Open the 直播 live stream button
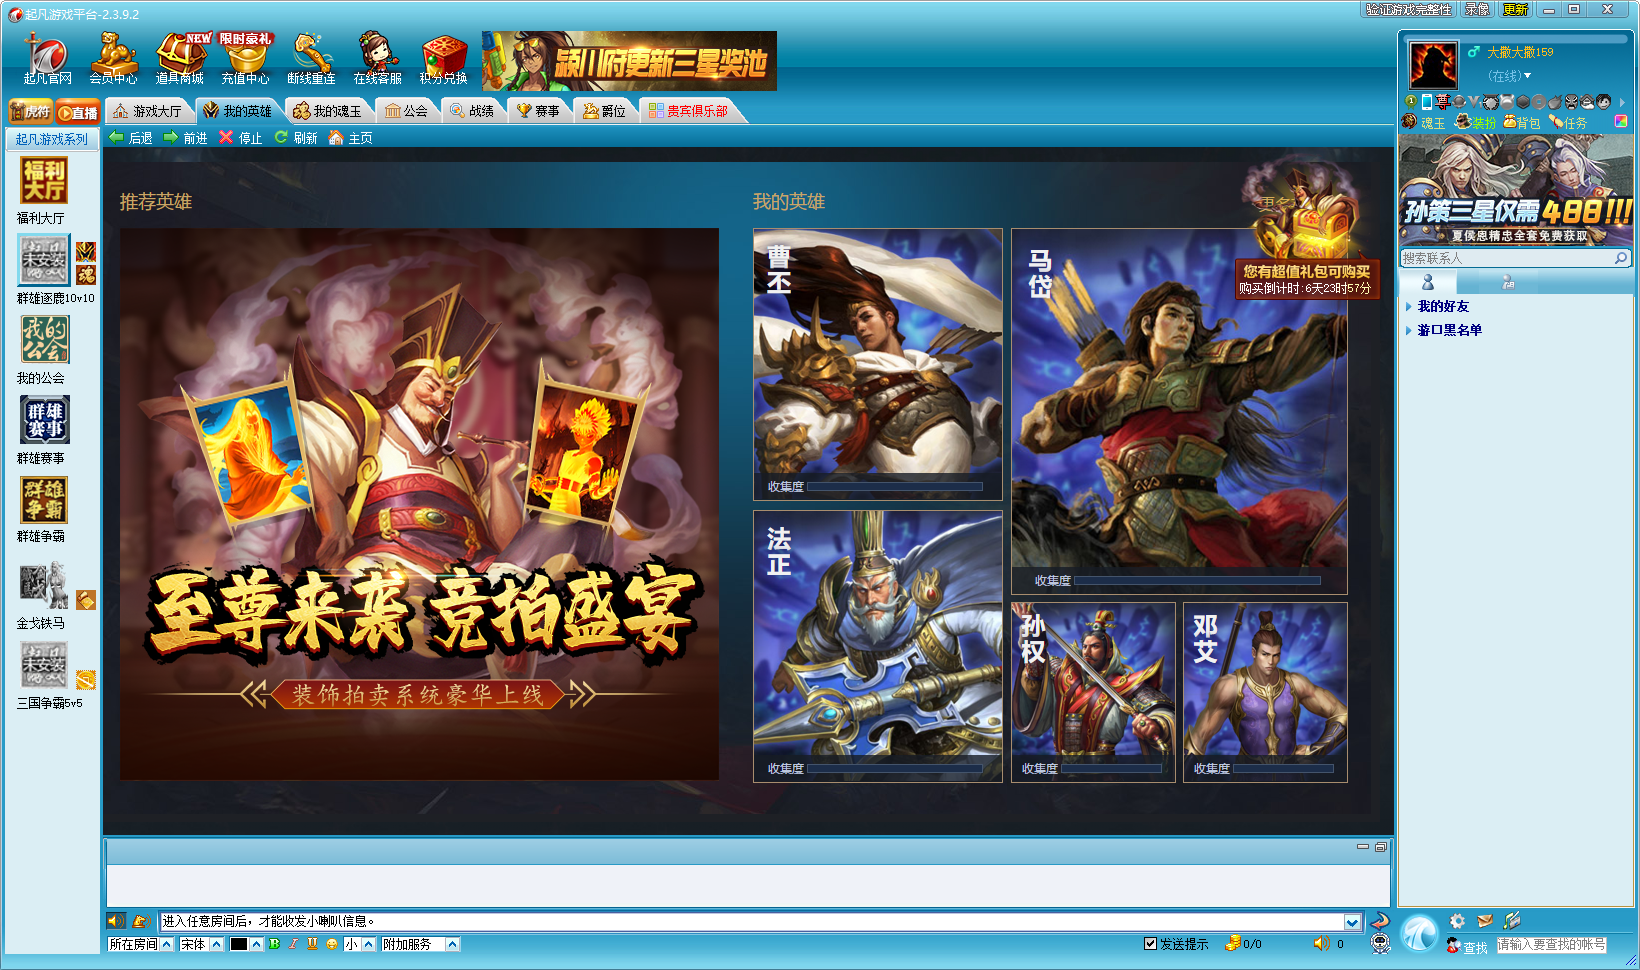 (78, 111)
